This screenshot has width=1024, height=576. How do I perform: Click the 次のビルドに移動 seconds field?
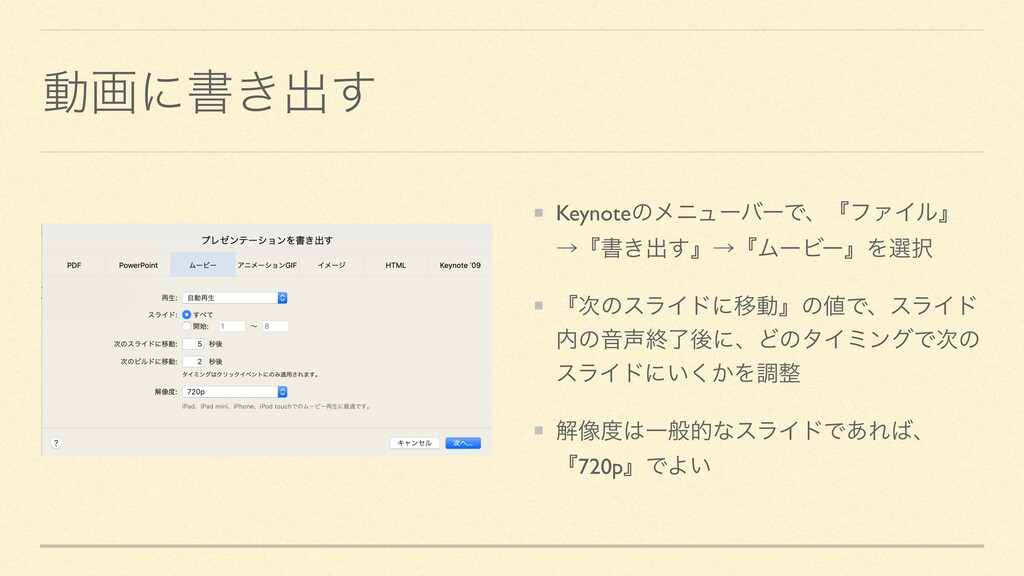193,361
